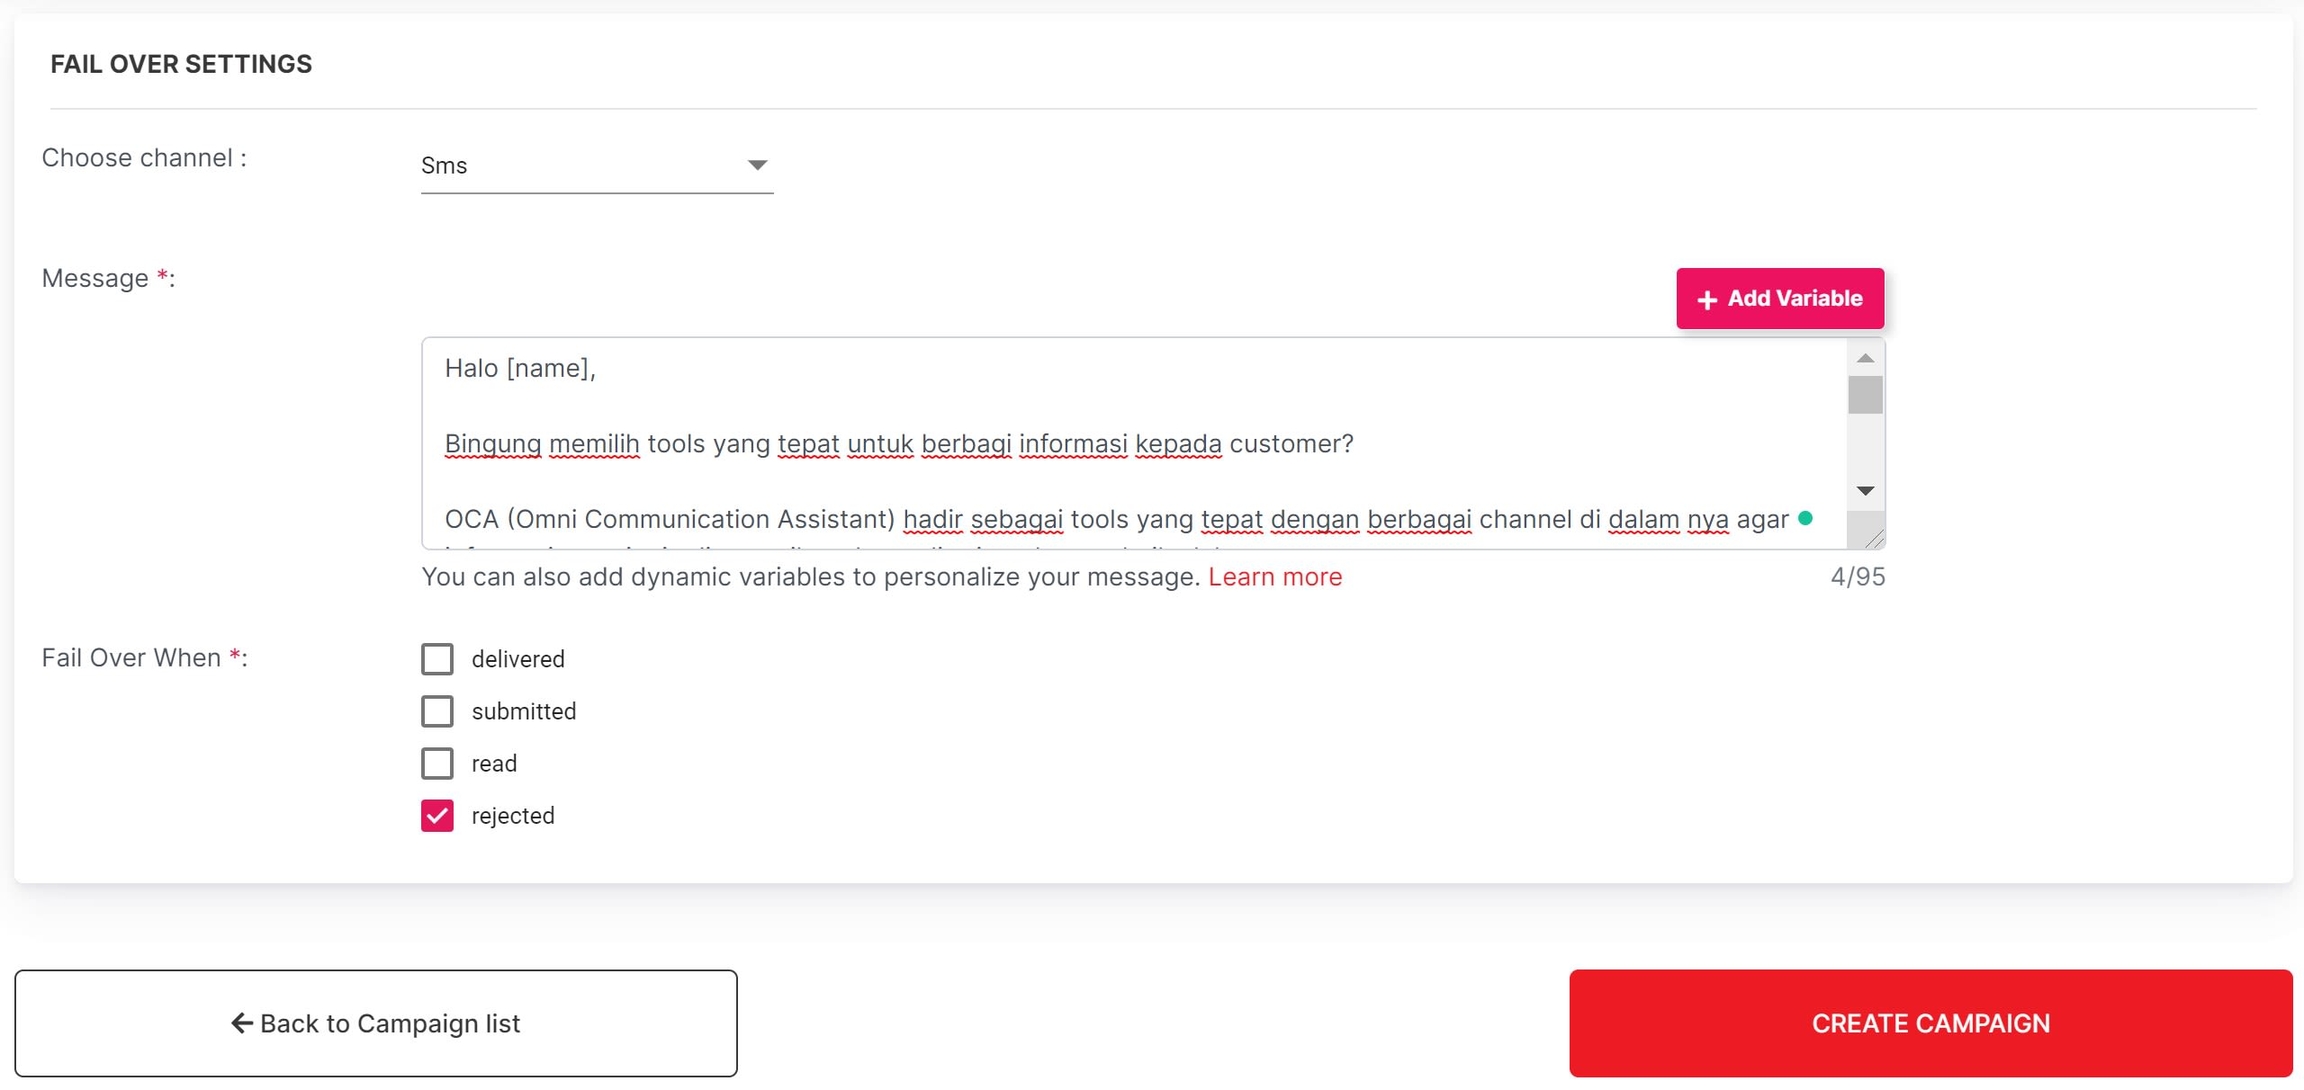Click the message box scroll up arrow
Image resolution: width=2304 pixels, height=1090 pixels.
1865,358
